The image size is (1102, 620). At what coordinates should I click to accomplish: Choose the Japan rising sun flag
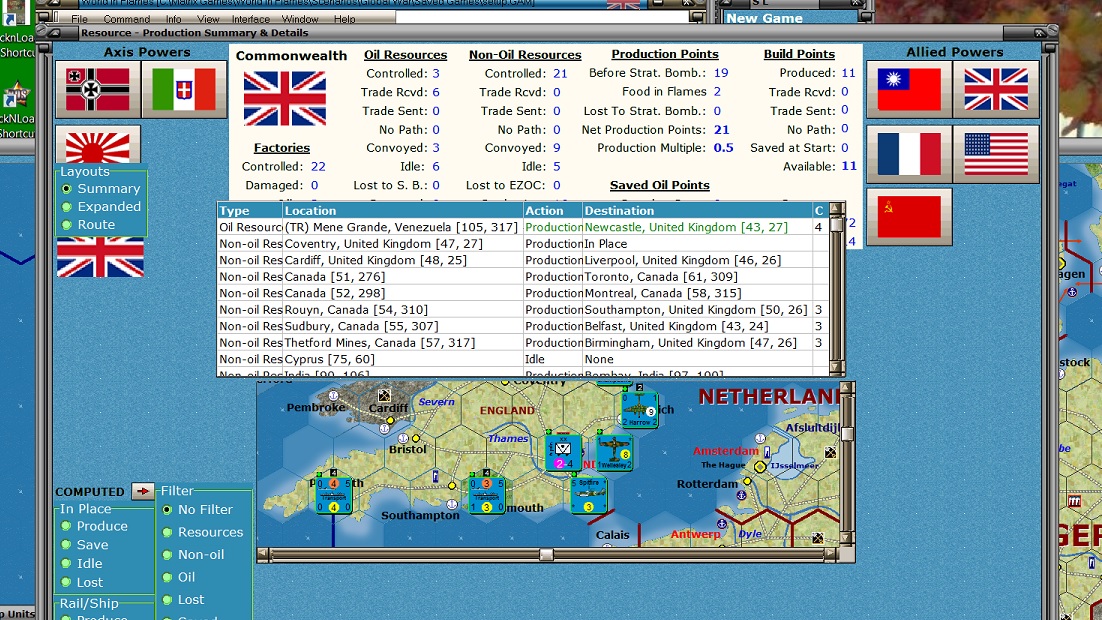pos(97,146)
